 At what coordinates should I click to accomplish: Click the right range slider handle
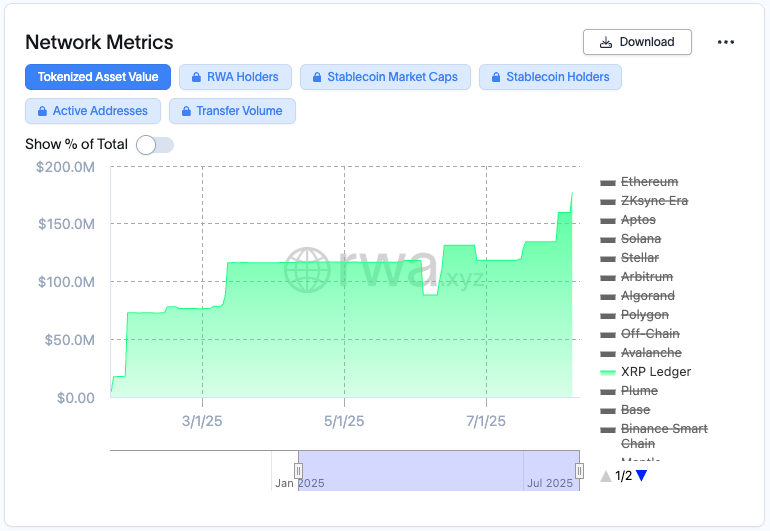[579, 471]
